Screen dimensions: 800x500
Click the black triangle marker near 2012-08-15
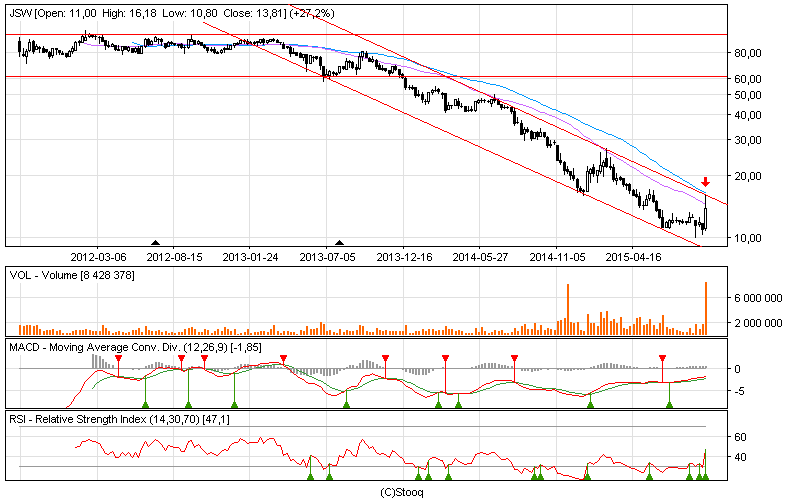(156, 243)
